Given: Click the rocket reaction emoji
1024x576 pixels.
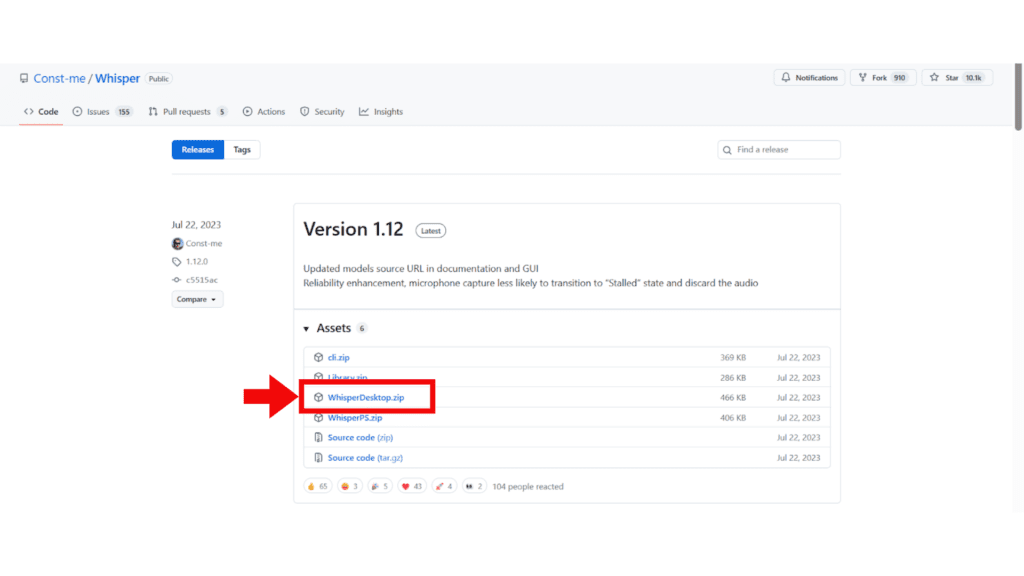Looking at the screenshot, I should pos(437,486).
